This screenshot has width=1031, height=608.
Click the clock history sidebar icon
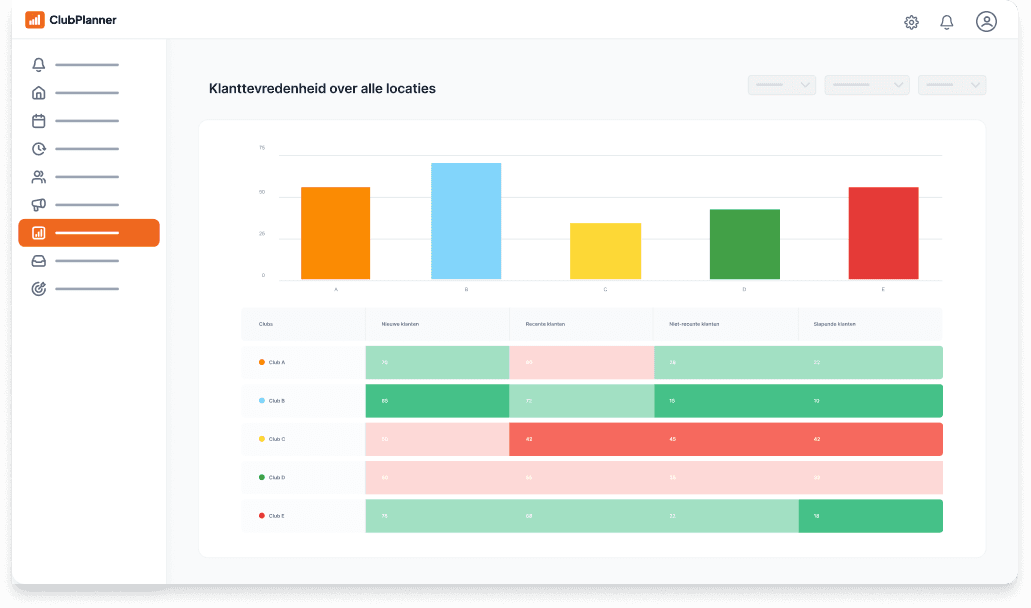point(39,149)
